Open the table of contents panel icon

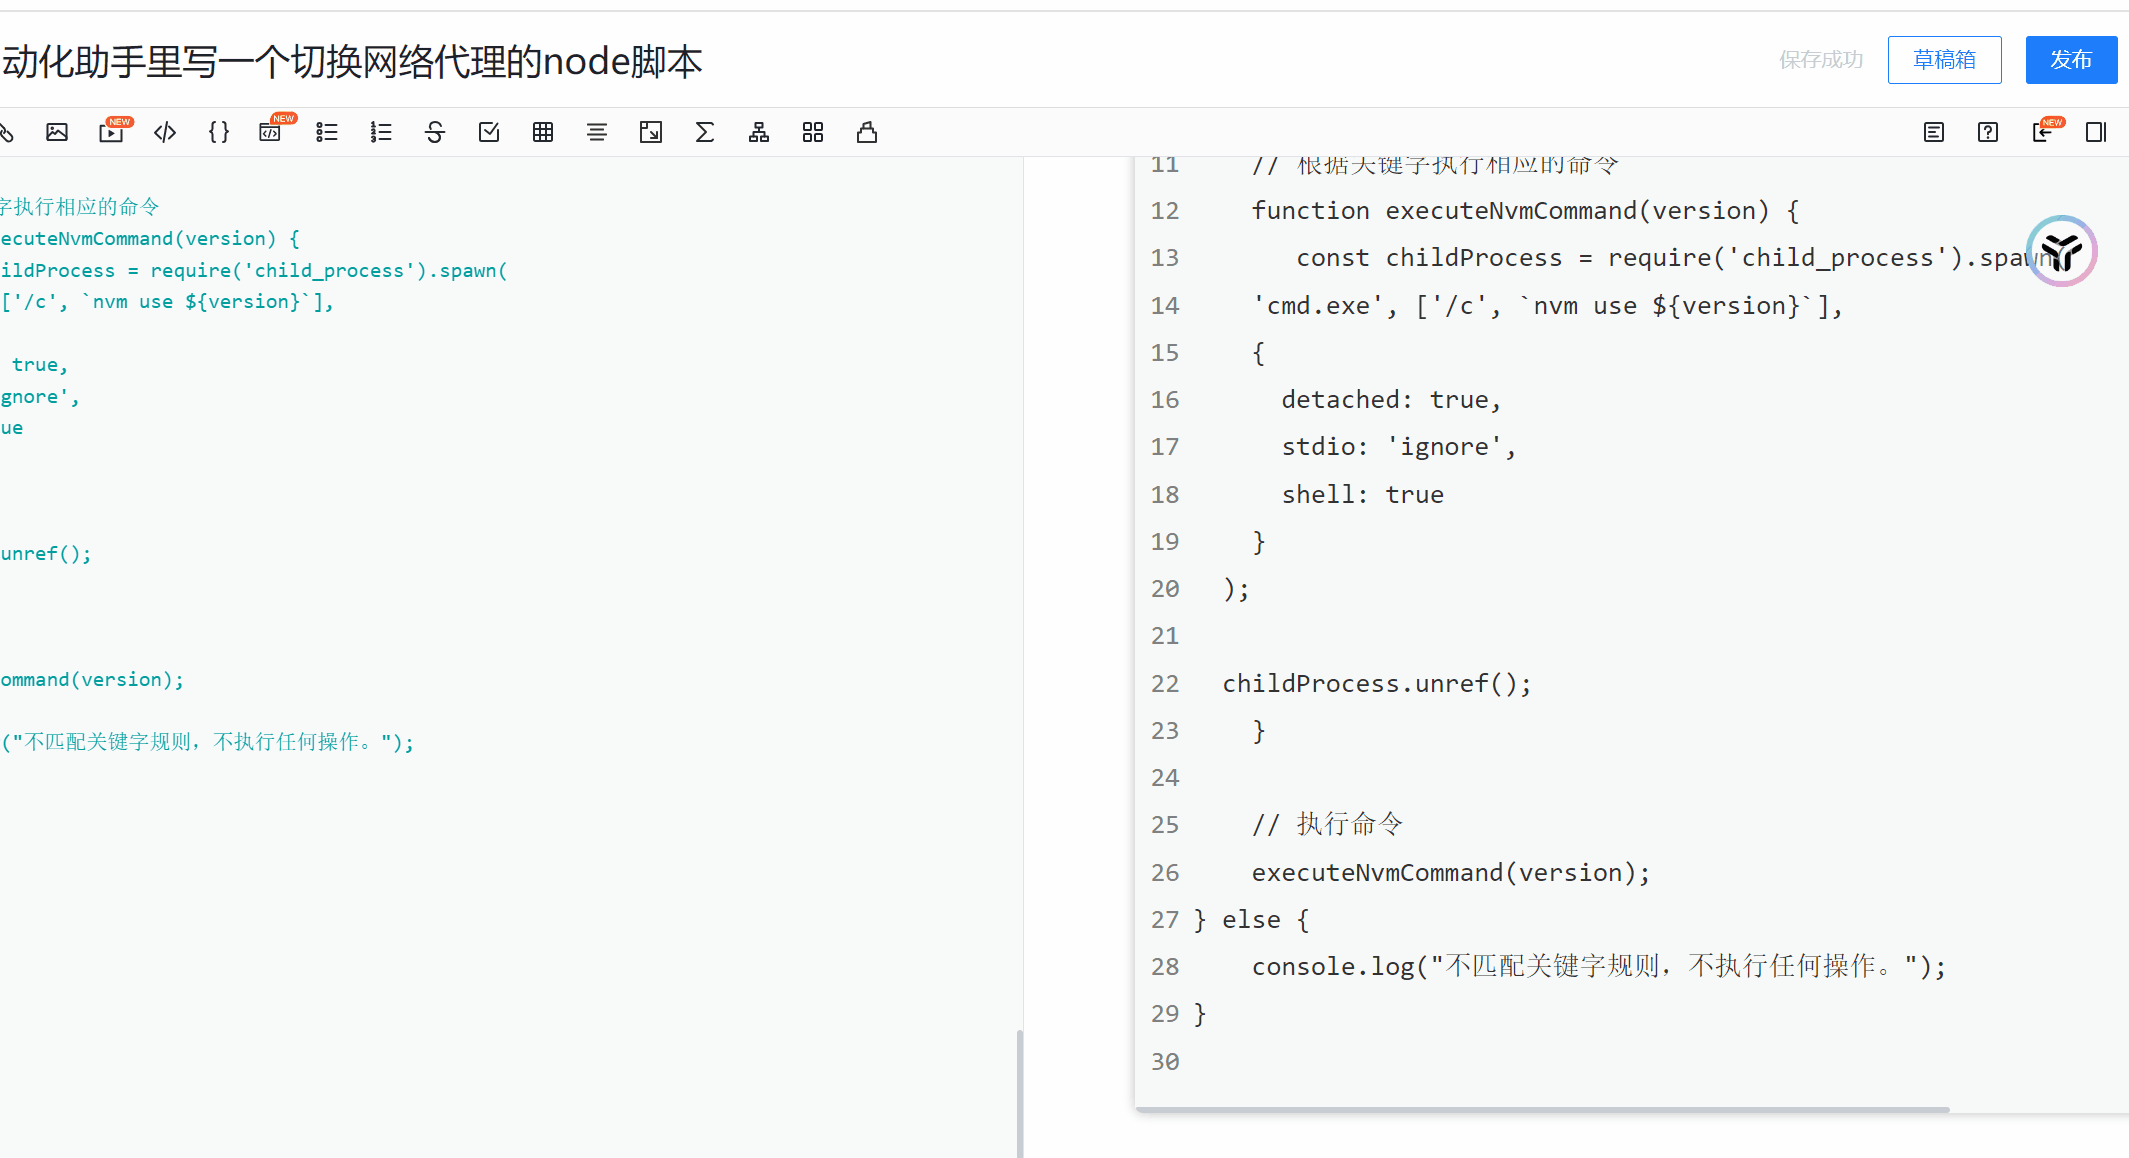pyautogui.click(x=1934, y=132)
